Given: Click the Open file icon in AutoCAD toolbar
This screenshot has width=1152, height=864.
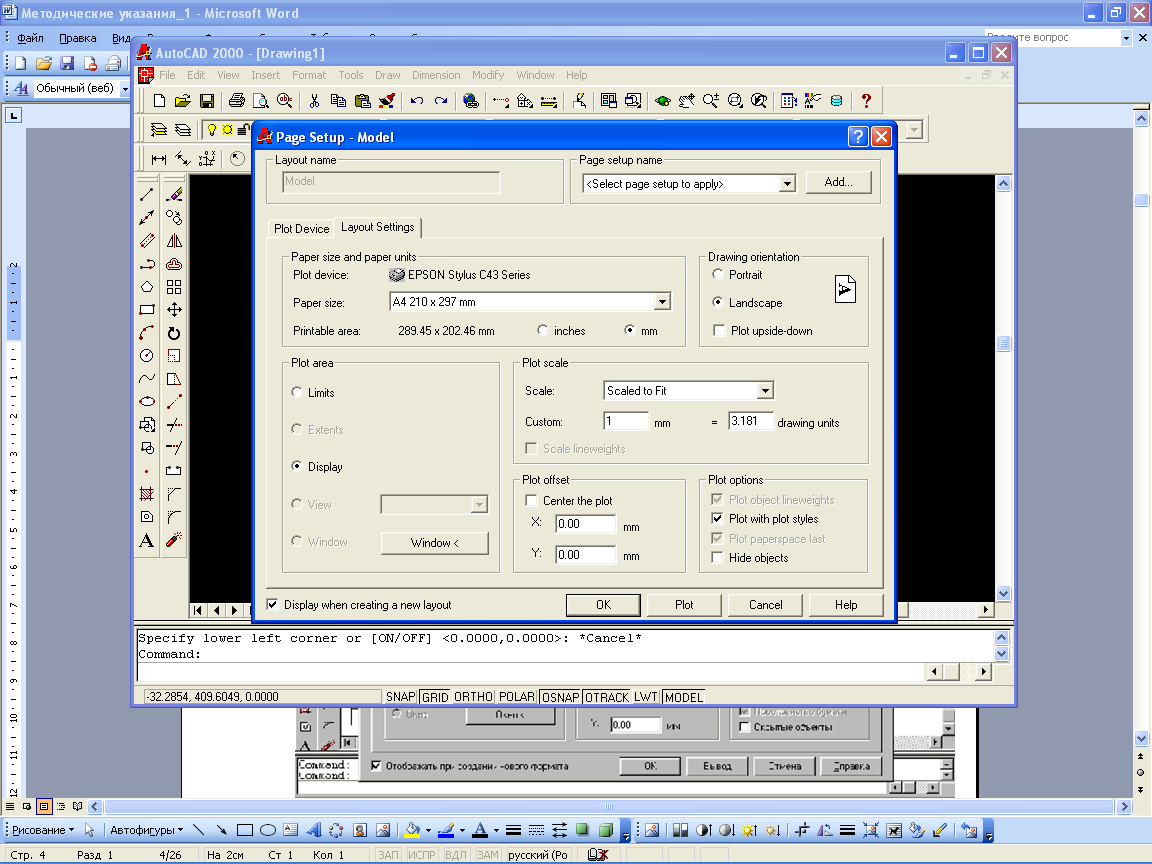Looking at the screenshot, I should [183, 101].
